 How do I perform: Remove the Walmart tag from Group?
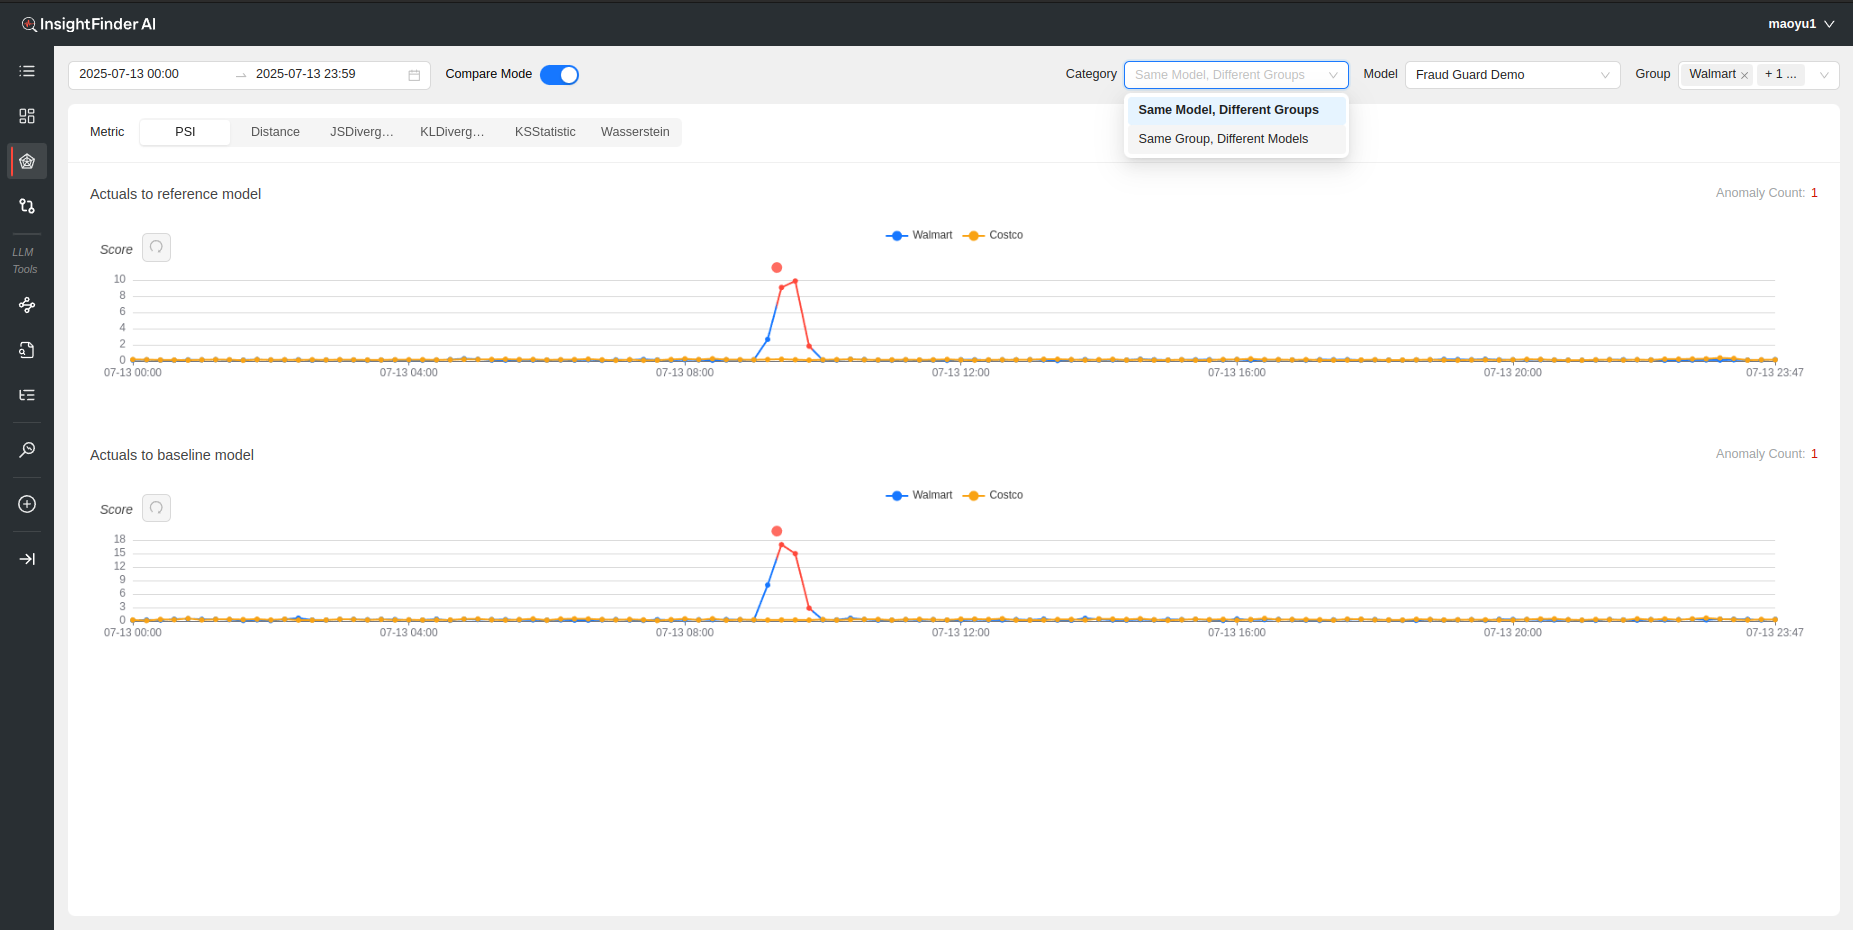(x=1744, y=75)
